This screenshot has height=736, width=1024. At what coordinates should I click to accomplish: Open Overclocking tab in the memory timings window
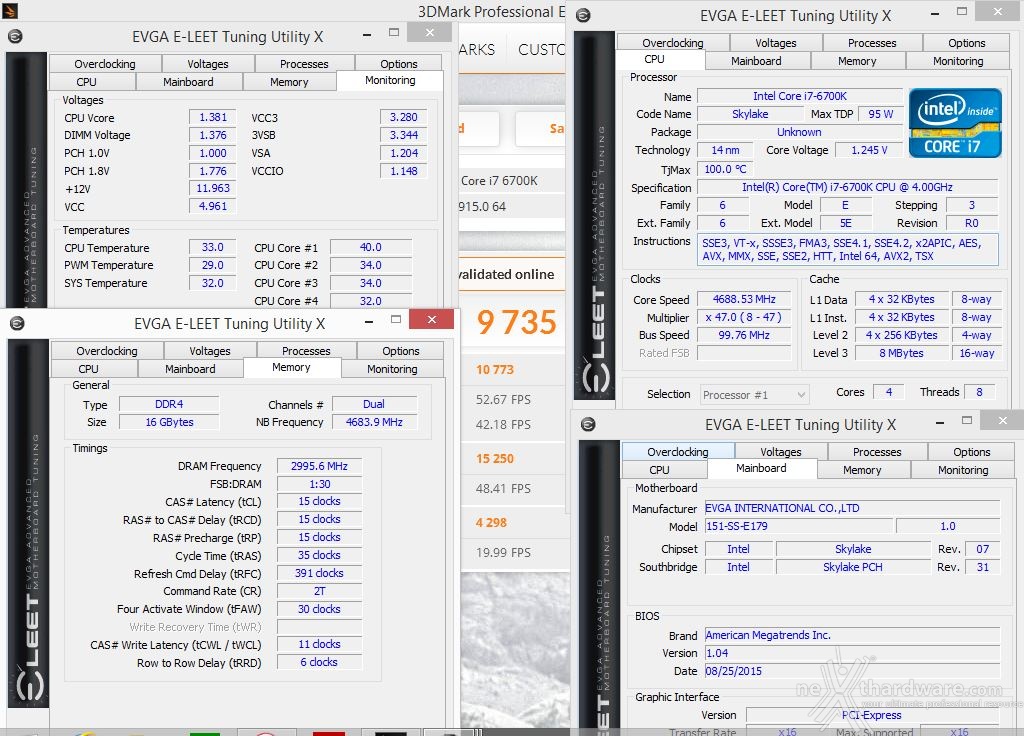pyautogui.click(x=107, y=351)
